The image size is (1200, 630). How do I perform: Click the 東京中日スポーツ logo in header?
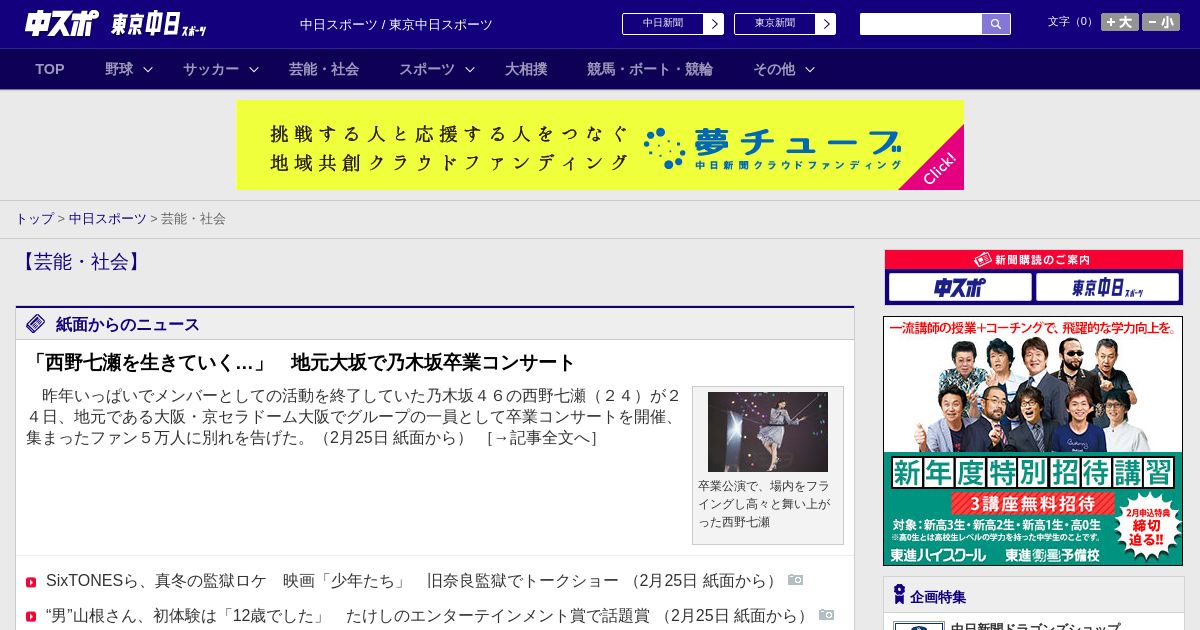click(159, 24)
